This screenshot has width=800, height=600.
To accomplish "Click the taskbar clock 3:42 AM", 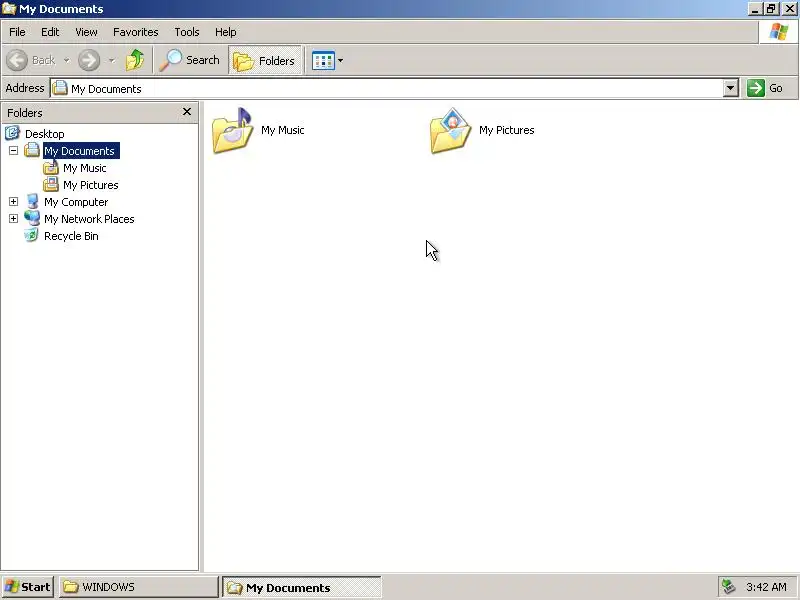I will point(766,587).
